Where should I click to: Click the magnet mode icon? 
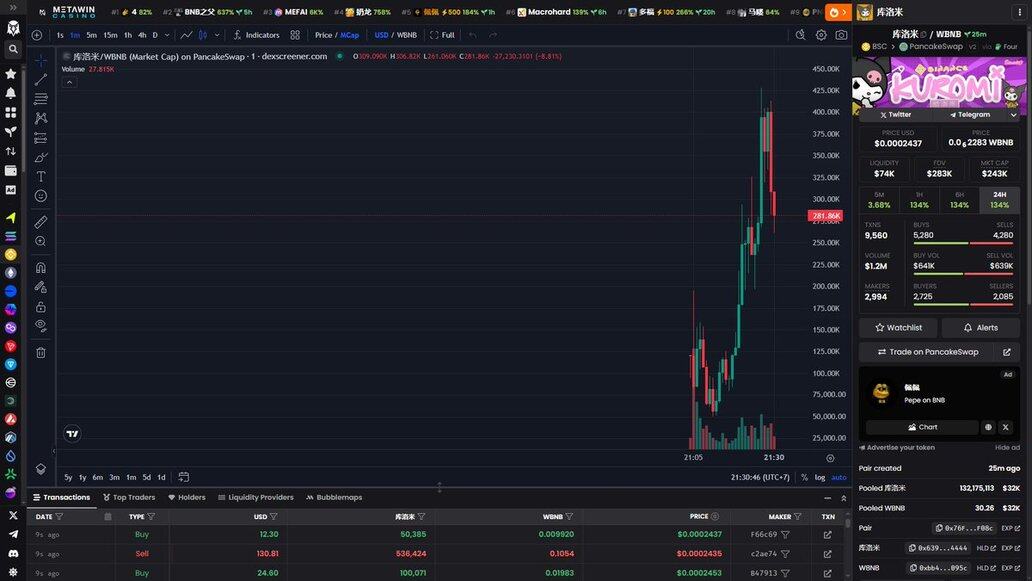coord(41,267)
